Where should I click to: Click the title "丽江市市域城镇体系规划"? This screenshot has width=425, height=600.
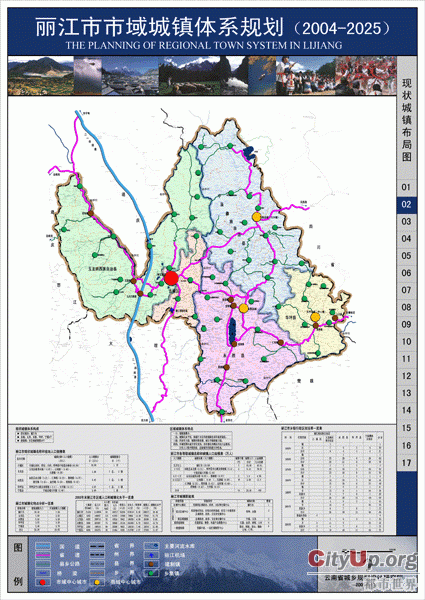click(x=160, y=28)
